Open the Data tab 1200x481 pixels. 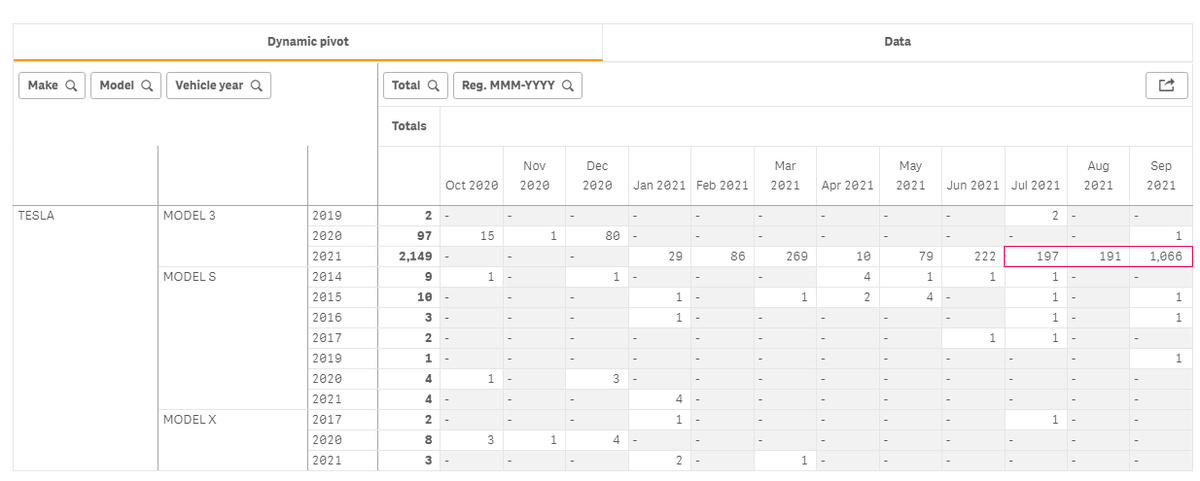898,42
